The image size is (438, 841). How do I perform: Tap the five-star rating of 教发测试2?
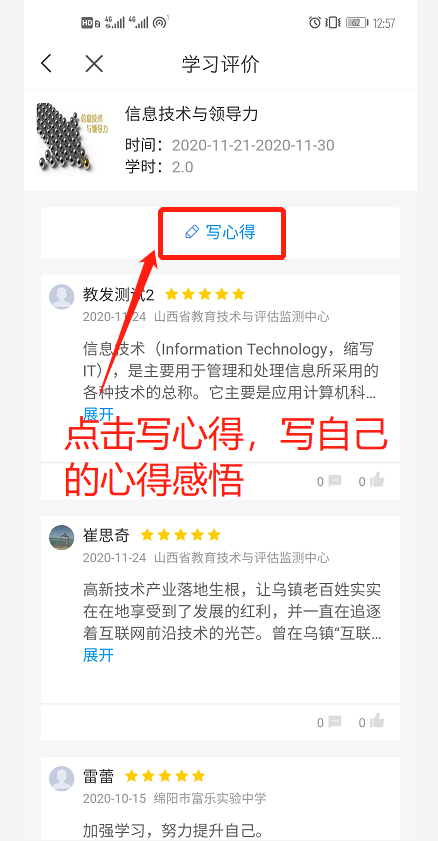pos(205,294)
